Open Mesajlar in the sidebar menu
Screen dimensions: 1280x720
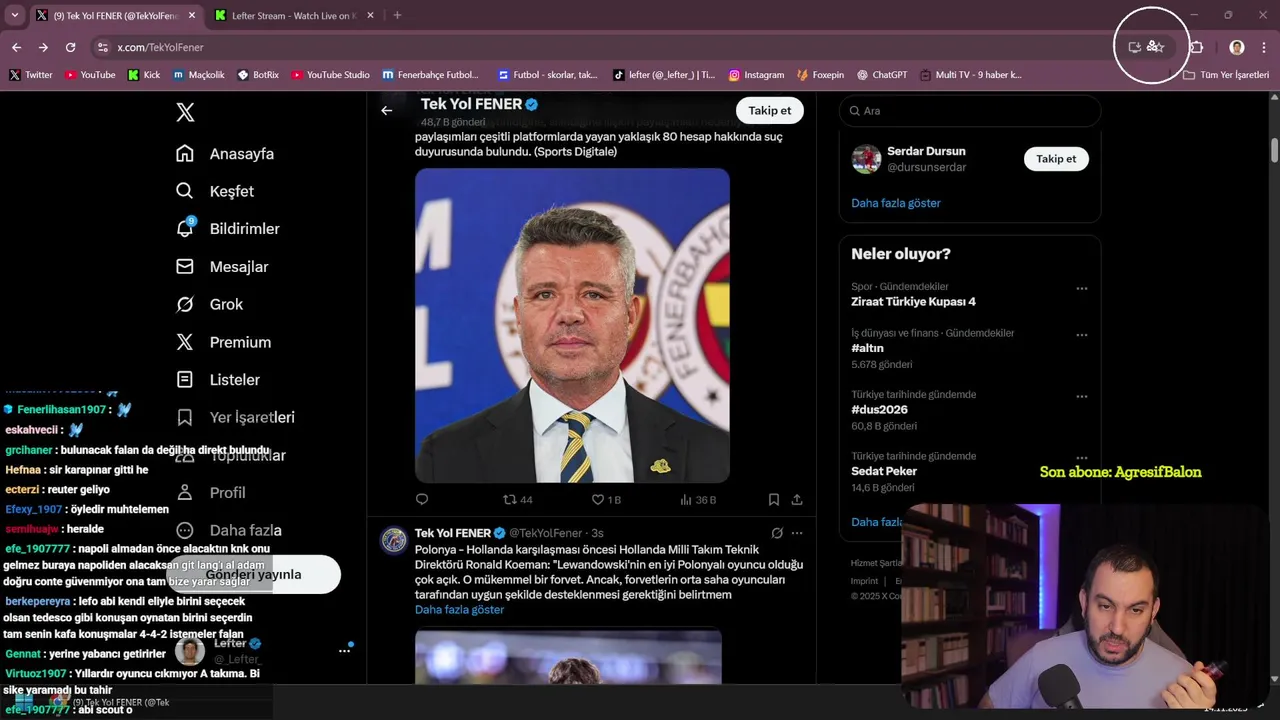click(238, 267)
